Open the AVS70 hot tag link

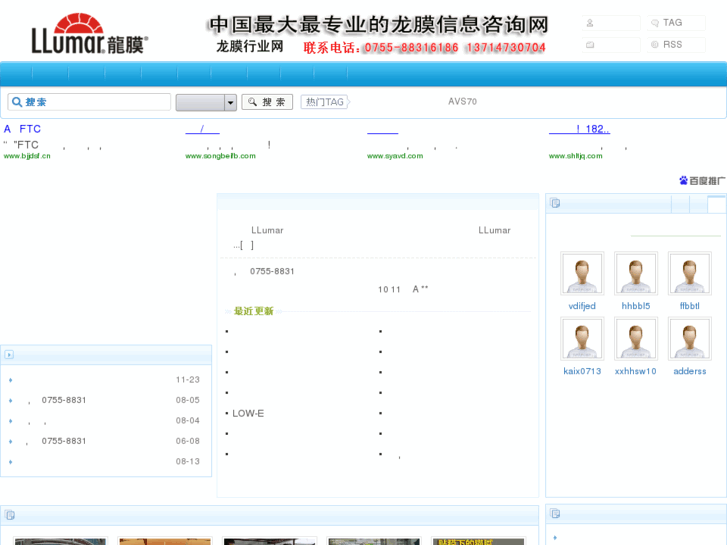click(462, 102)
